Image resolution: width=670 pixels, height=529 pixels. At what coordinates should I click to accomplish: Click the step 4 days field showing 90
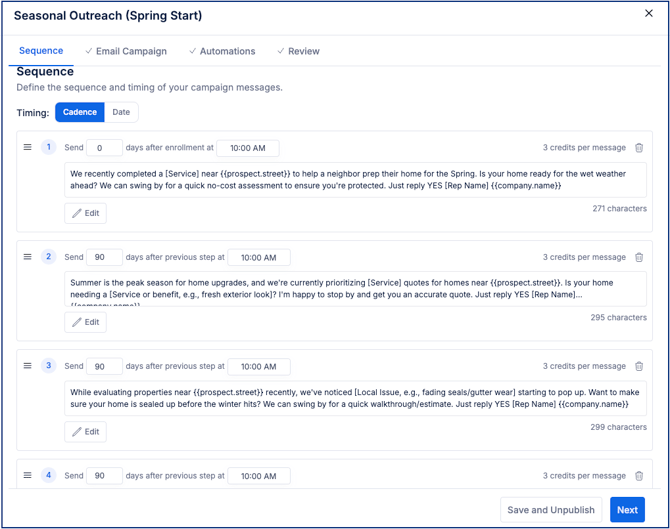[x=104, y=476]
